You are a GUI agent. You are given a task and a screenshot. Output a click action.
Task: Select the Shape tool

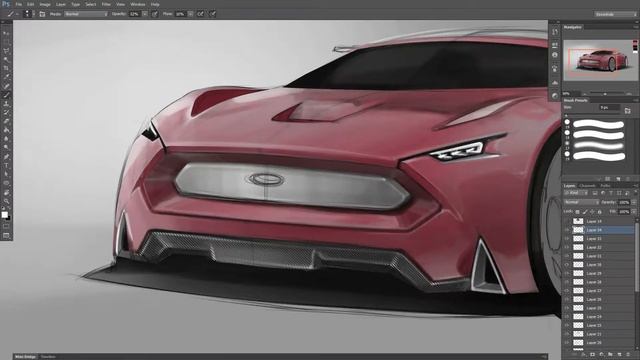tap(6, 183)
